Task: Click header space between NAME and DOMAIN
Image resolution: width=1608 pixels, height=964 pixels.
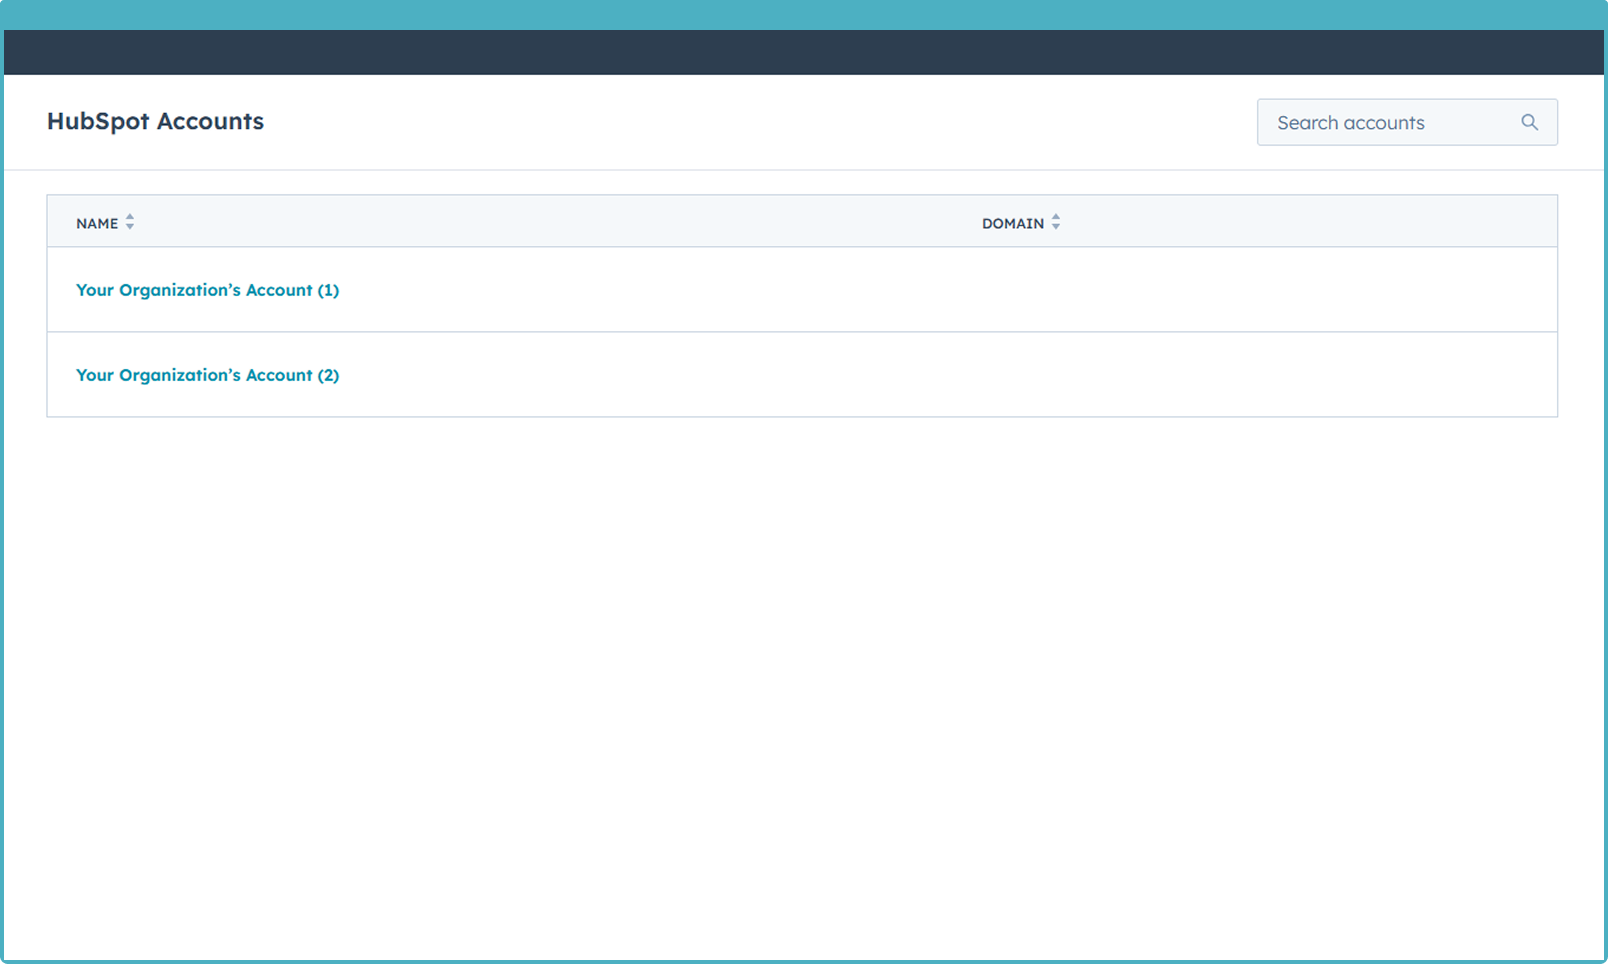Action: click(550, 222)
